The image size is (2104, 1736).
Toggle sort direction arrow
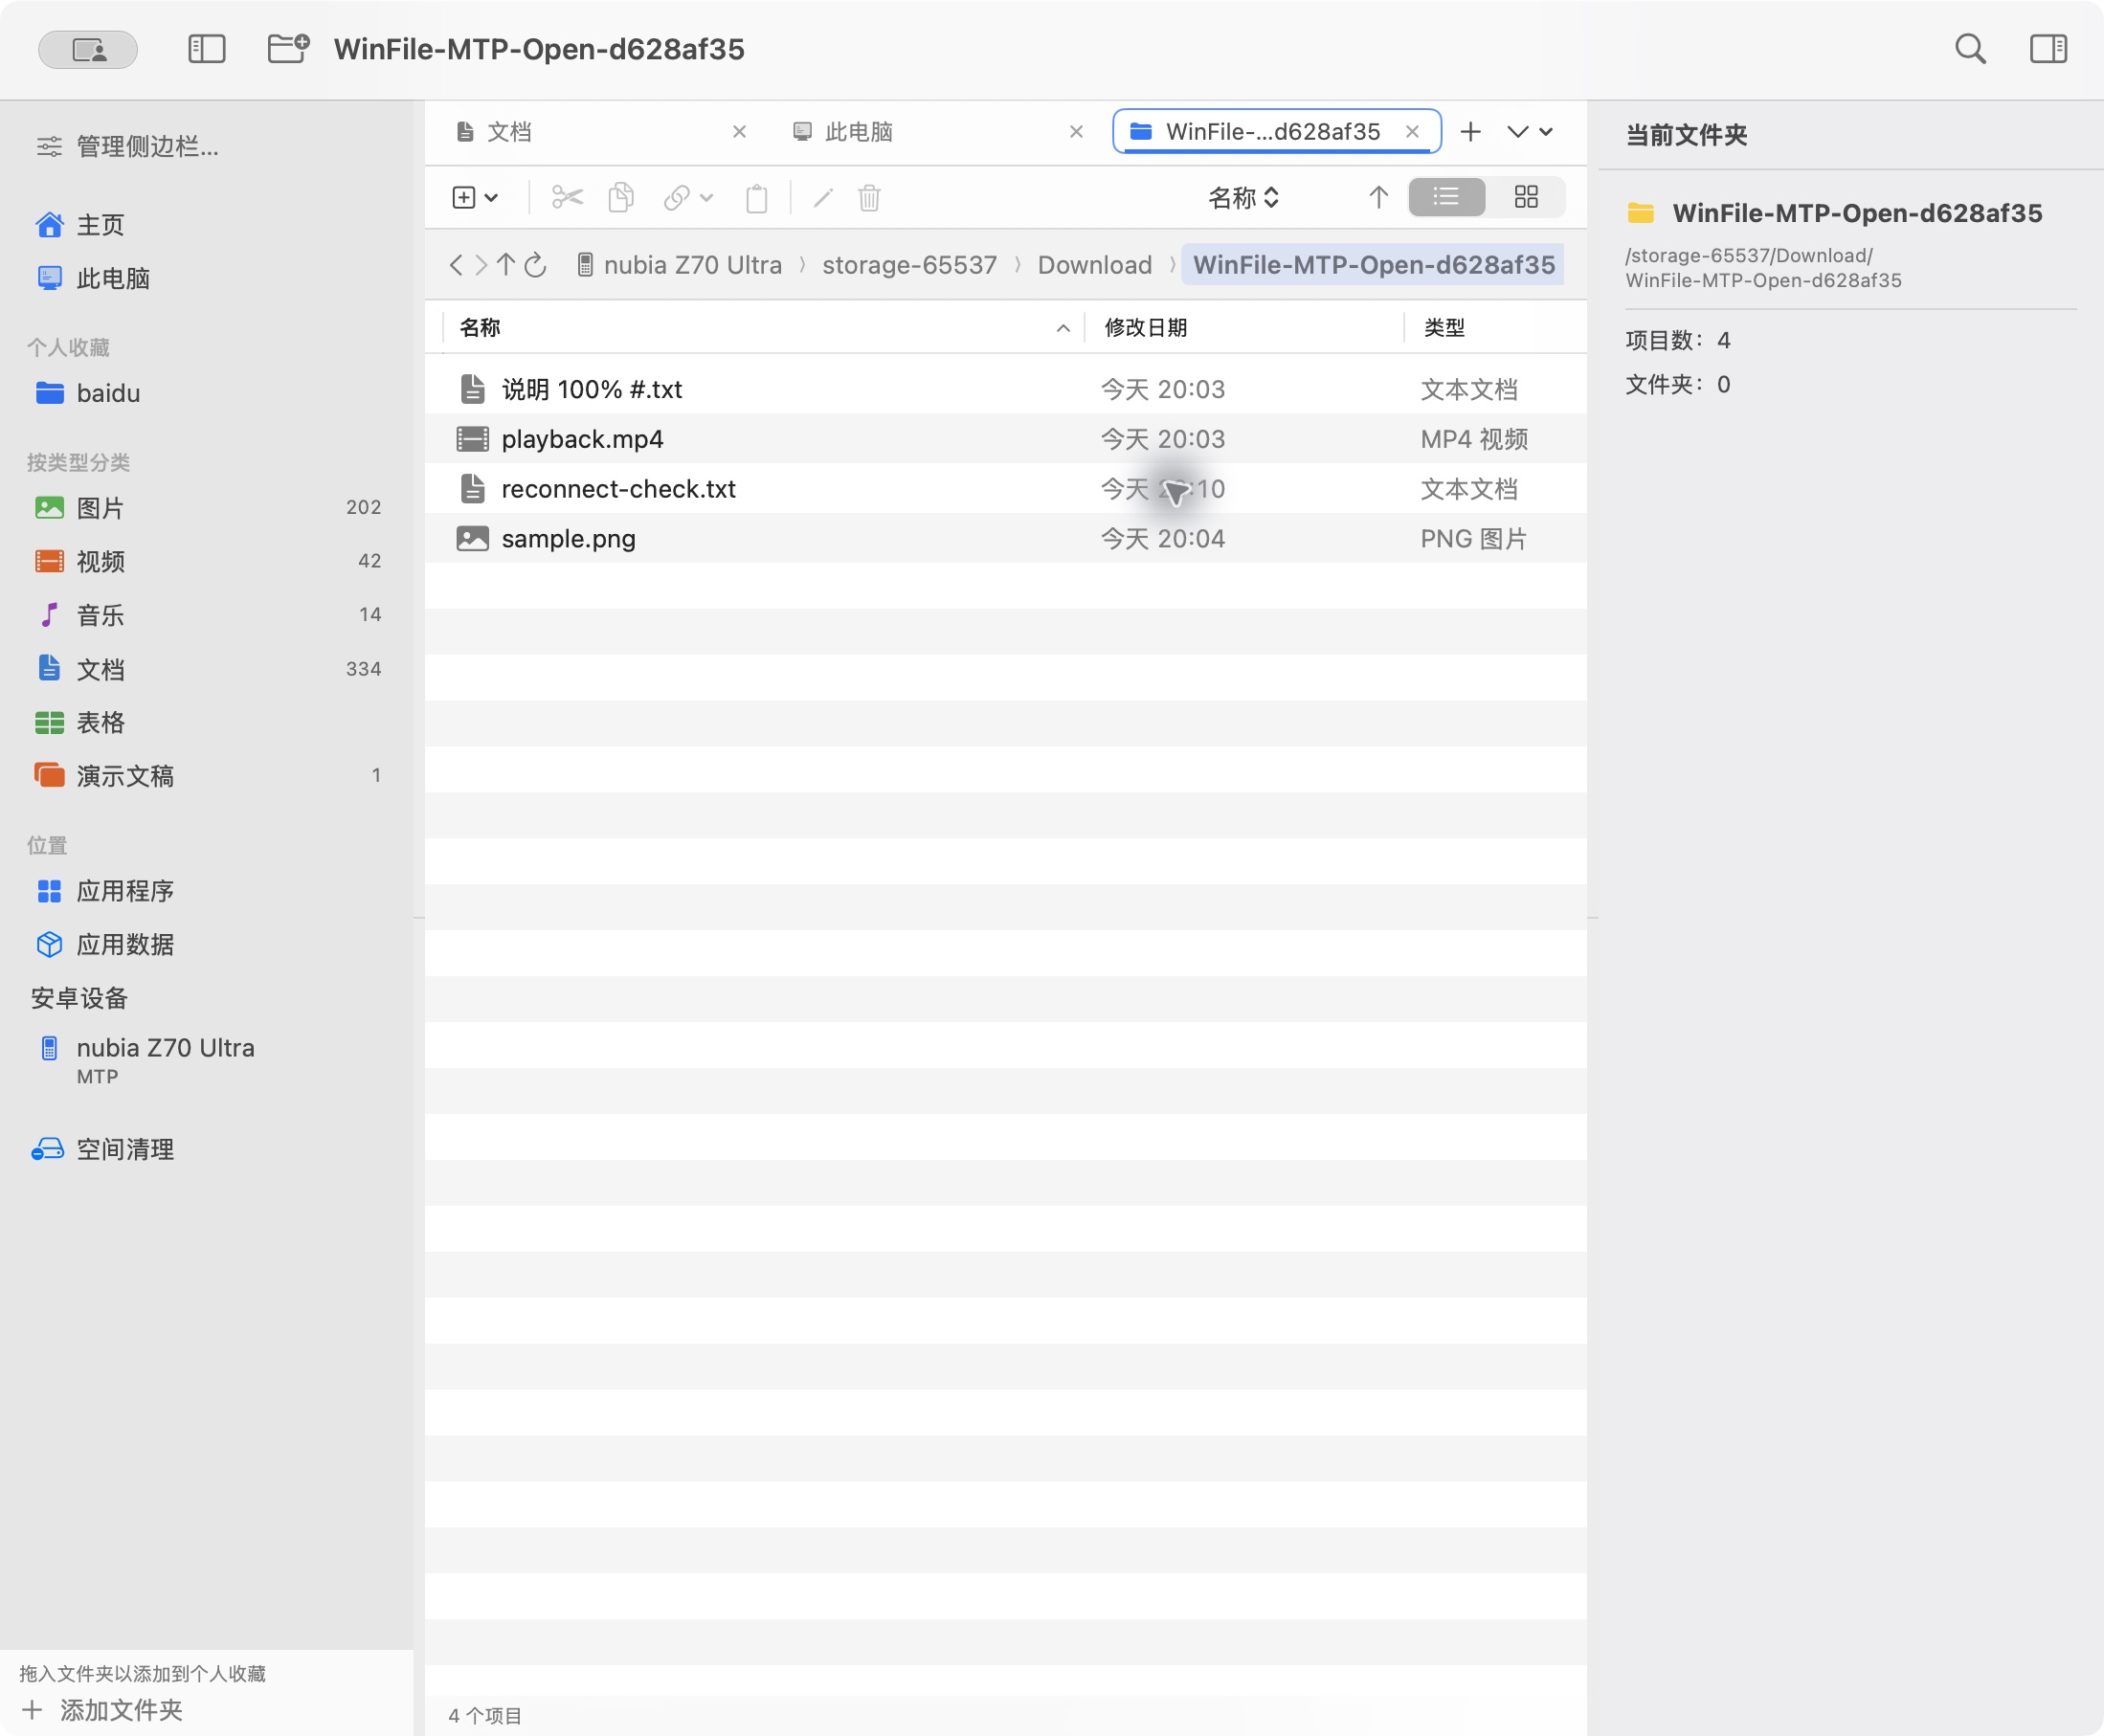pyautogui.click(x=1378, y=198)
